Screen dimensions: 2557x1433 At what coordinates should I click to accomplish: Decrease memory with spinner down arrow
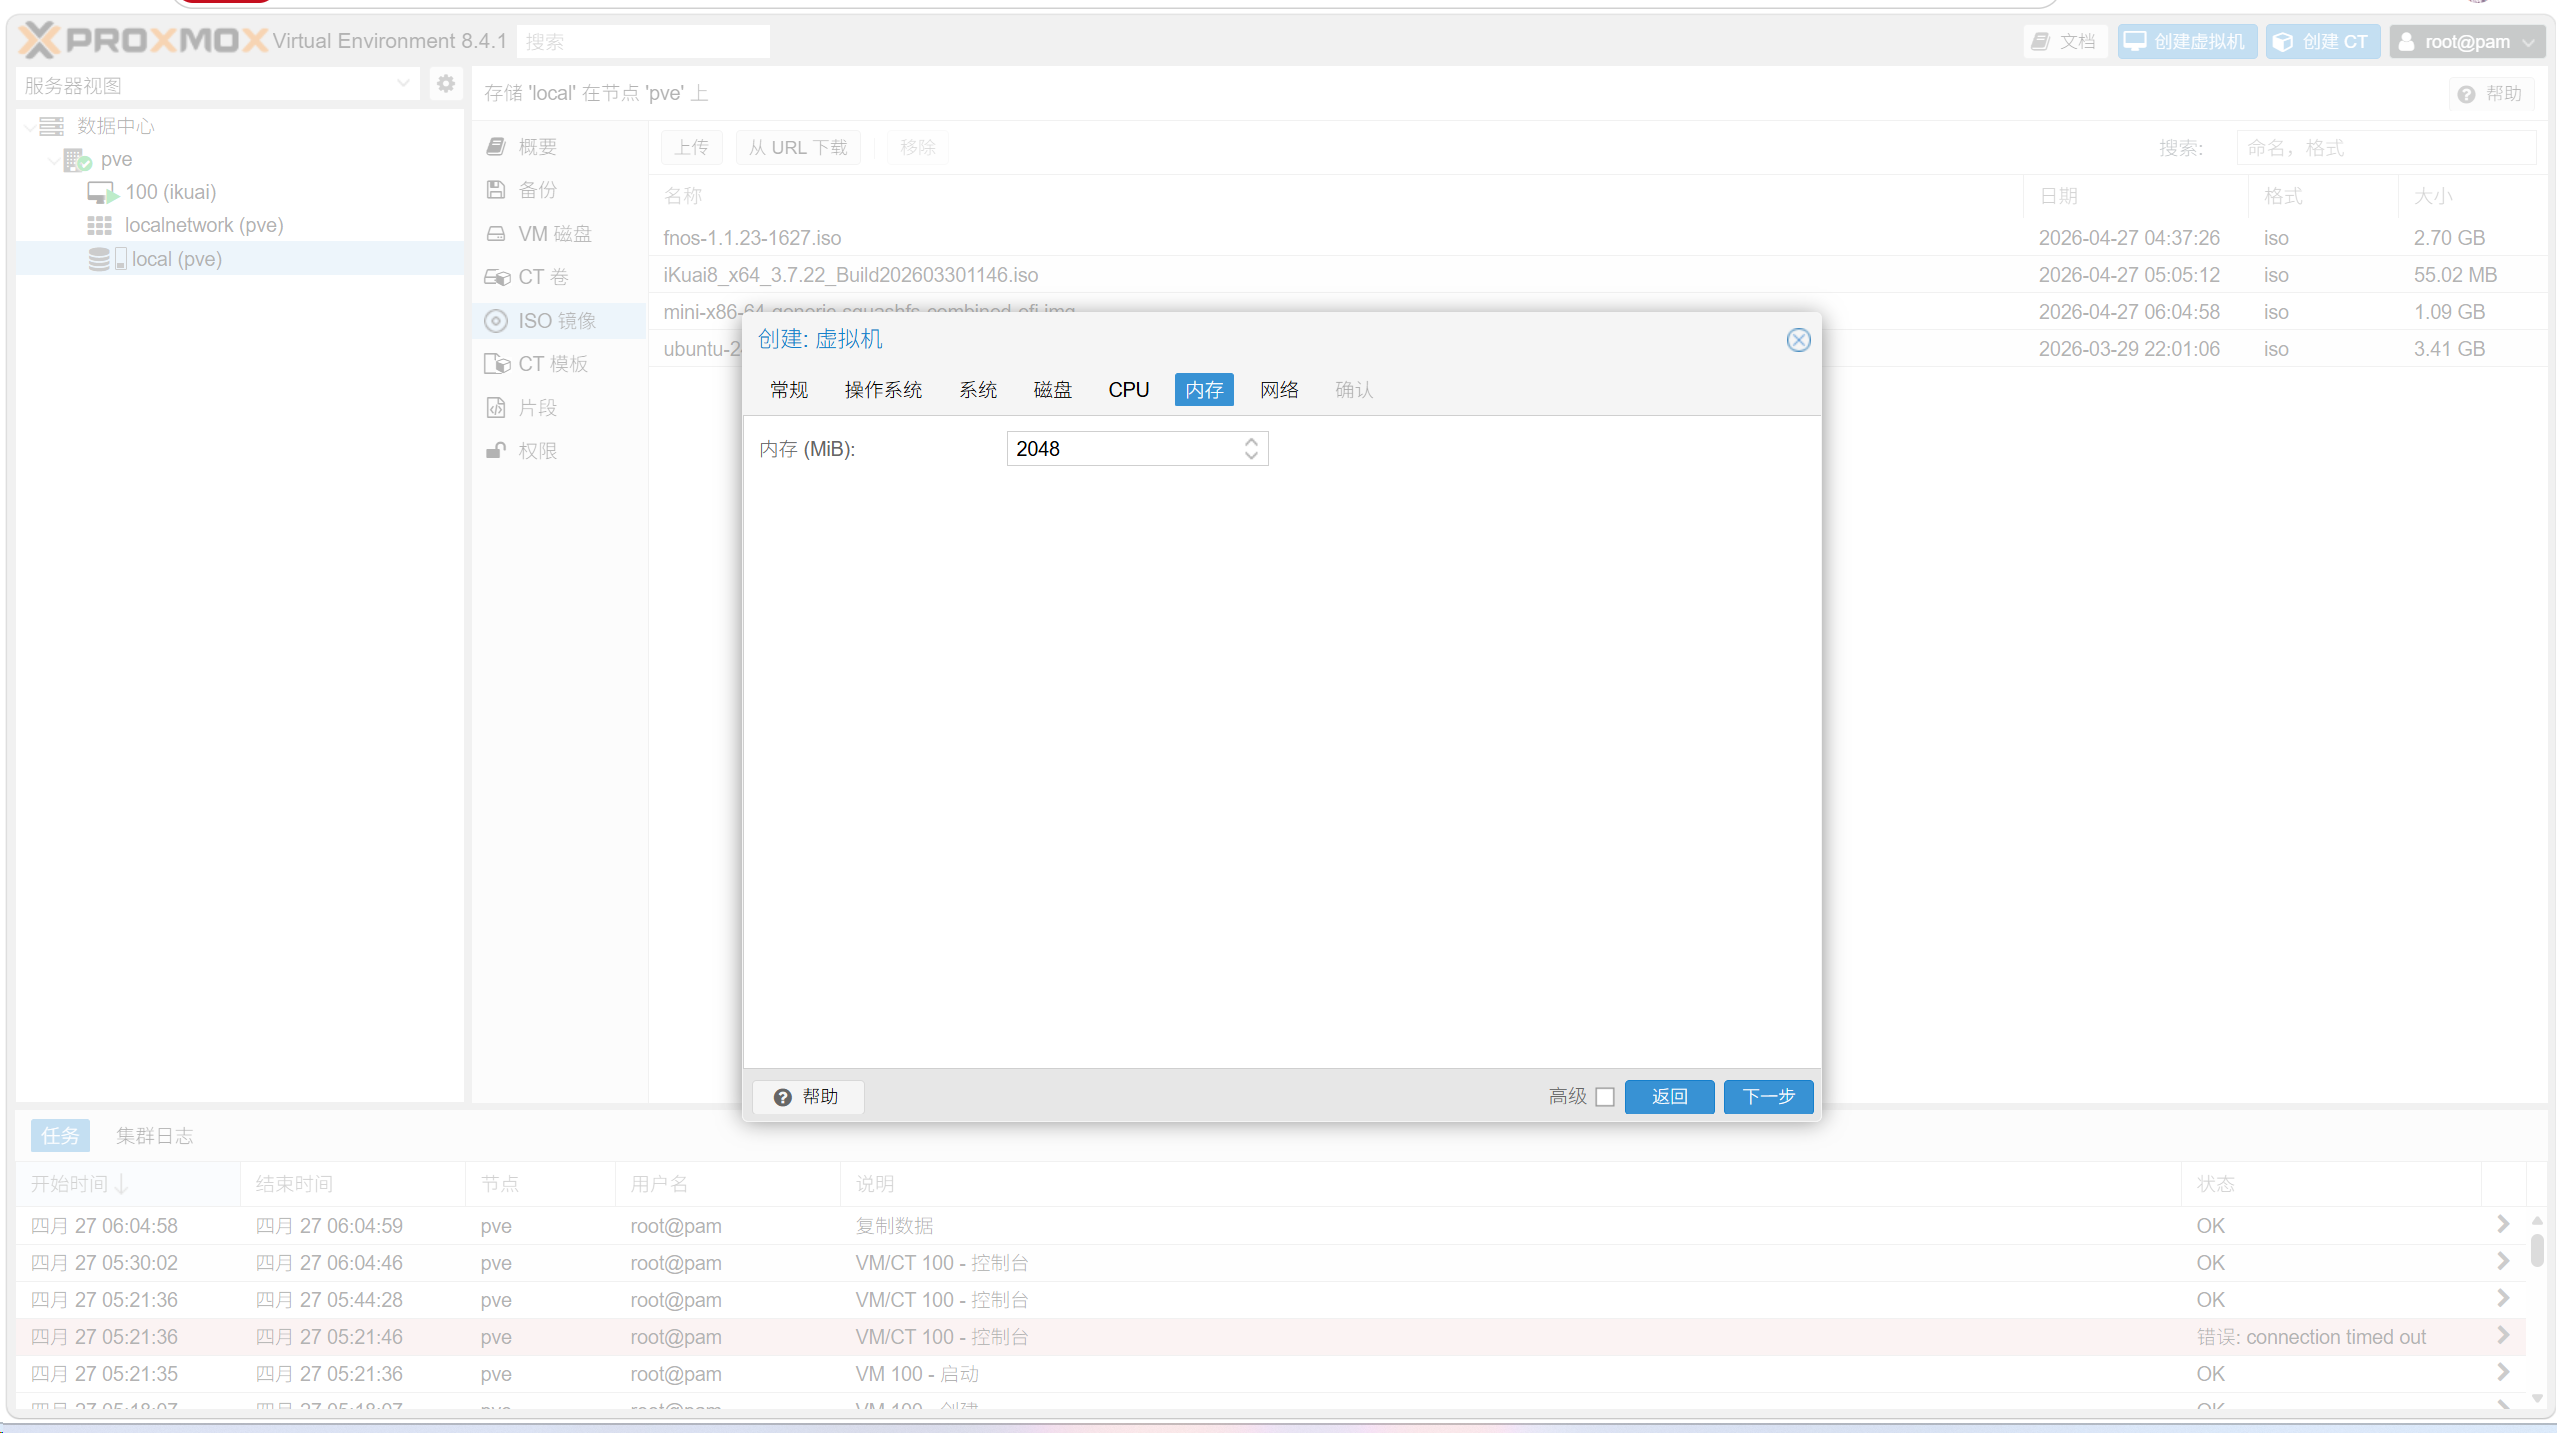[x=1251, y=456]
